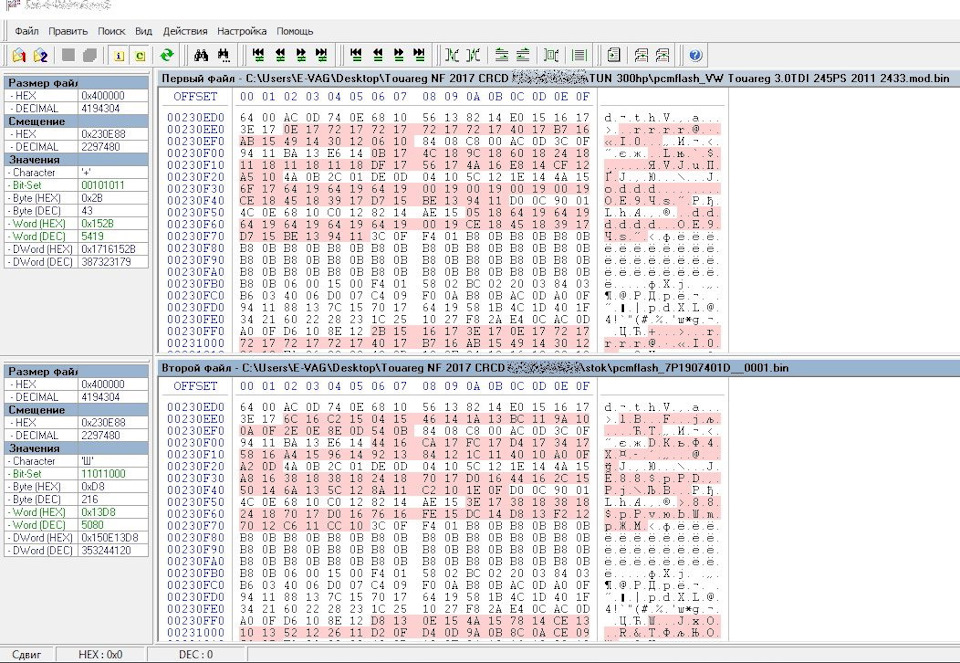Open help with the blue question icon
The image size is (960, 663).
(x=695, y=55)
